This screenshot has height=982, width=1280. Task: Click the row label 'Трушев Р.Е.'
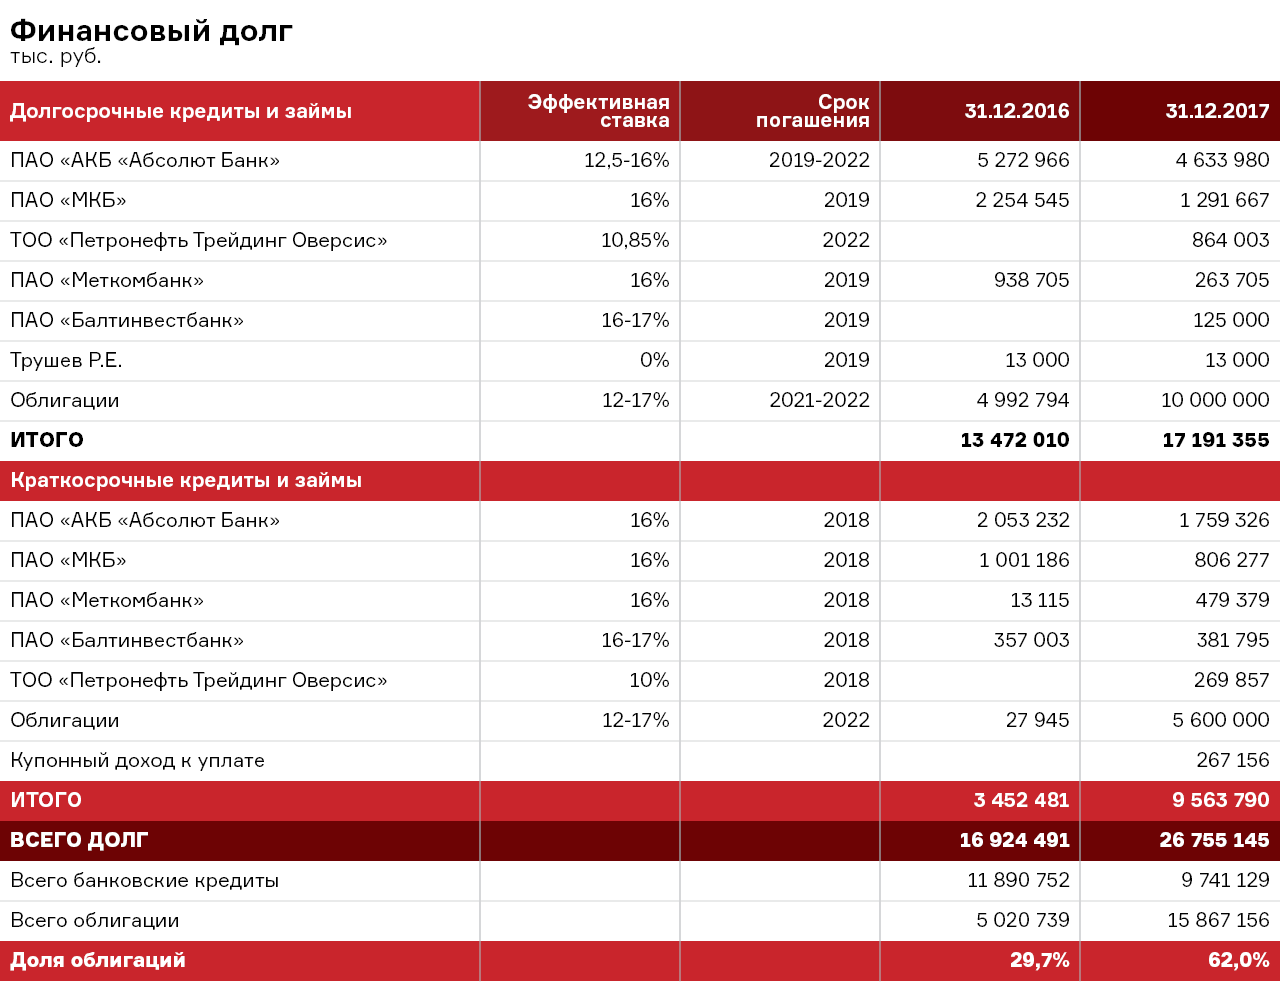66,360
